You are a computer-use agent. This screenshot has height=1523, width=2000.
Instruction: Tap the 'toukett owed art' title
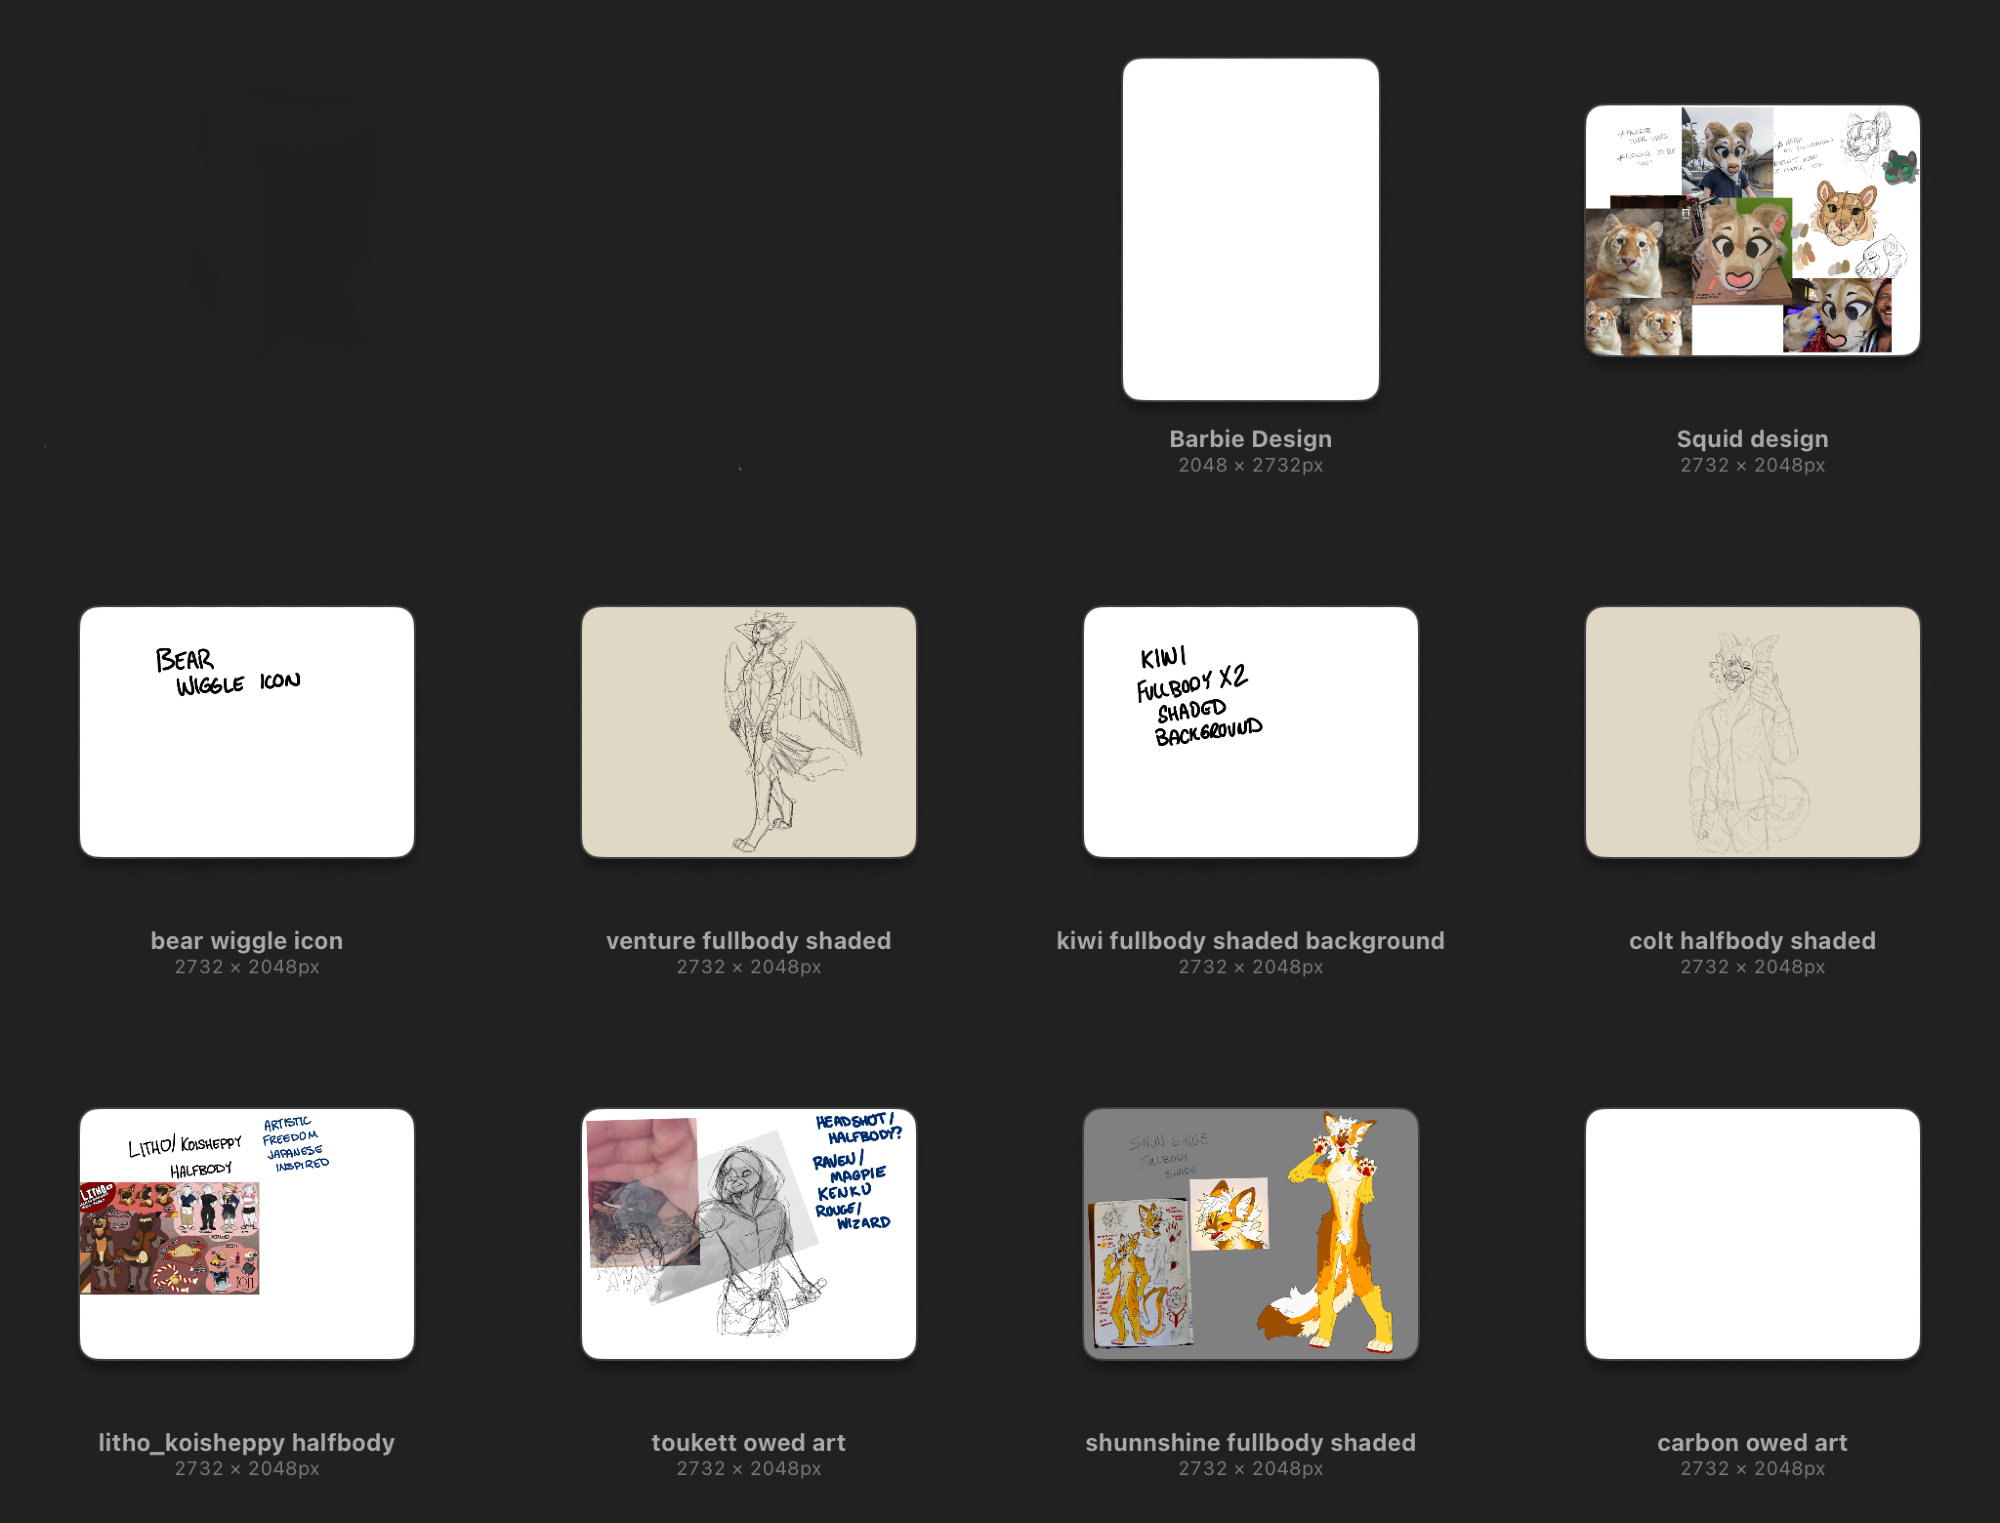tap(748, 1443)
